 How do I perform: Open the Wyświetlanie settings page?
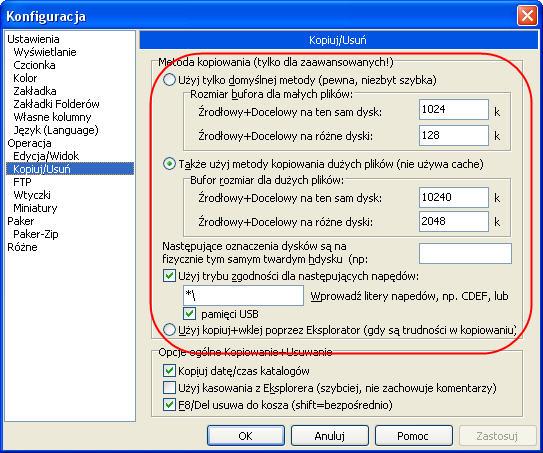(45, 52)
